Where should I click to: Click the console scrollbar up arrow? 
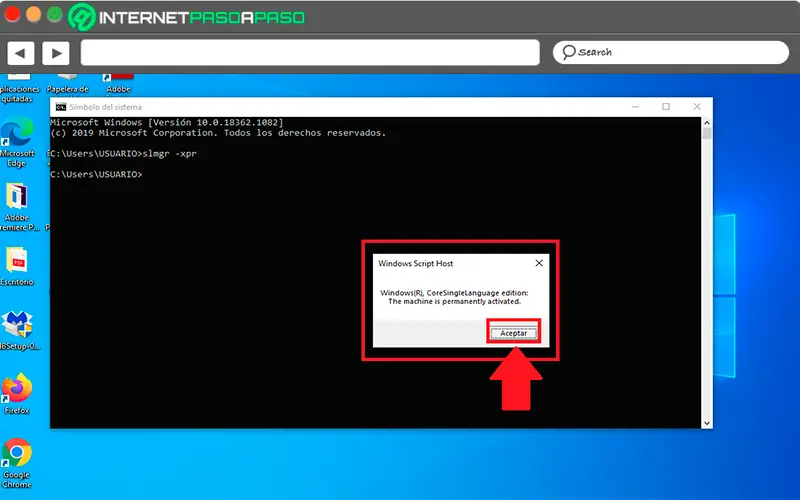[707, 122]
